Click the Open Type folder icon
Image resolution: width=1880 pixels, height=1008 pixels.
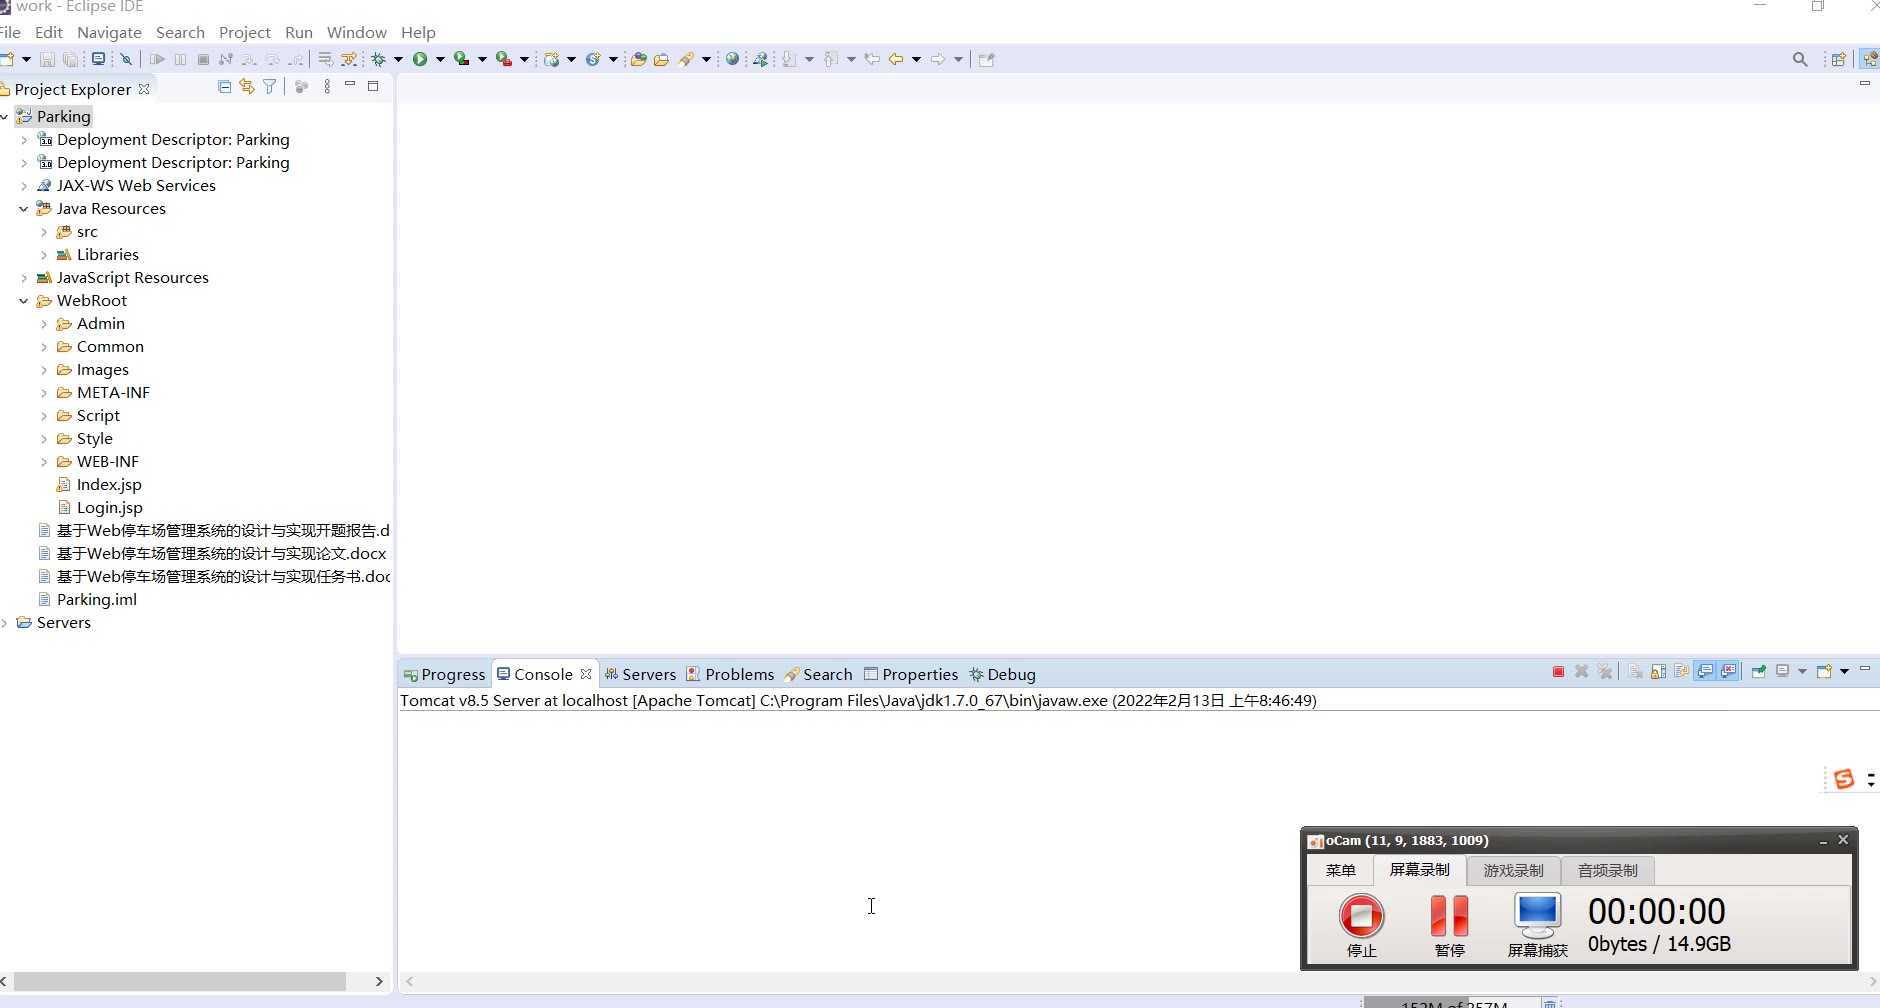(638, 59)
